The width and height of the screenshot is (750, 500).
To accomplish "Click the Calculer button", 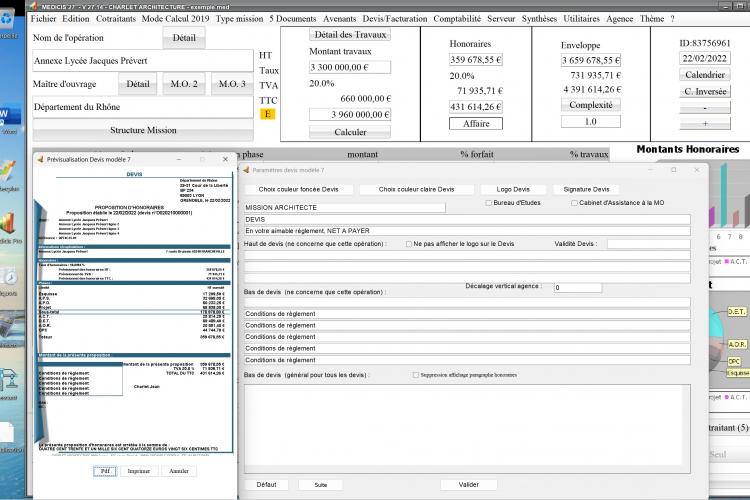I will (x=350, y=132).
